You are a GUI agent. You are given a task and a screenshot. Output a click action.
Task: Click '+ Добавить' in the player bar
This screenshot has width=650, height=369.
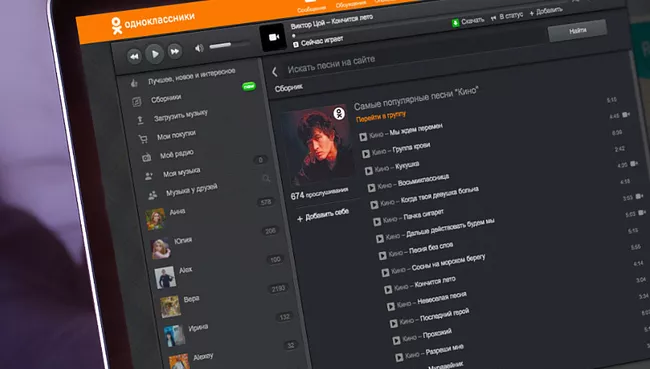546,12
